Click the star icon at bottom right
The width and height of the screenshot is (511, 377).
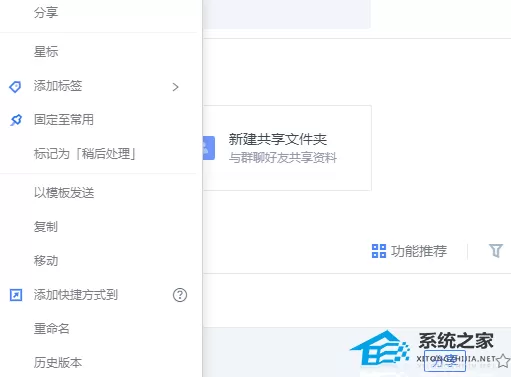[x=503, y=361]
